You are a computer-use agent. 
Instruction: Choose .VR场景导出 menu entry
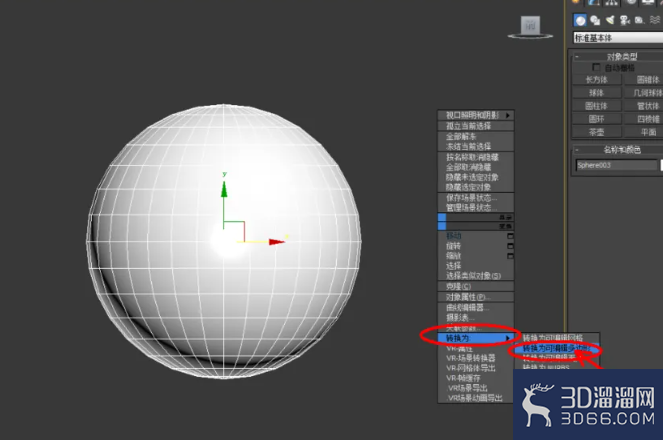[x=476, y=388]
